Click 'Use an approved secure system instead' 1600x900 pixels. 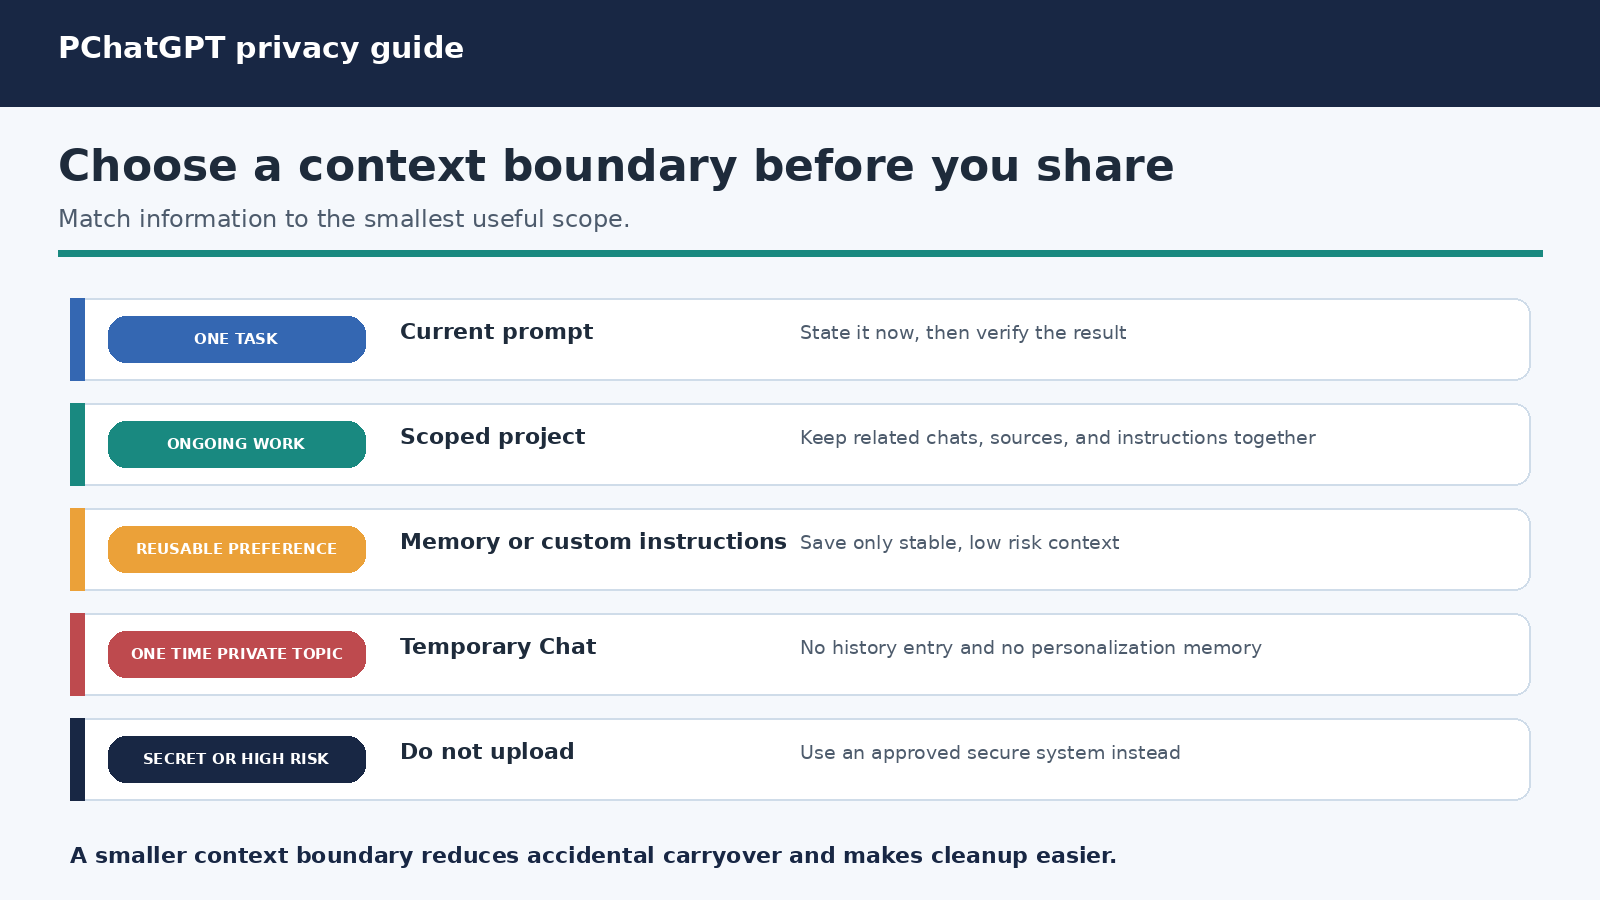990,753
